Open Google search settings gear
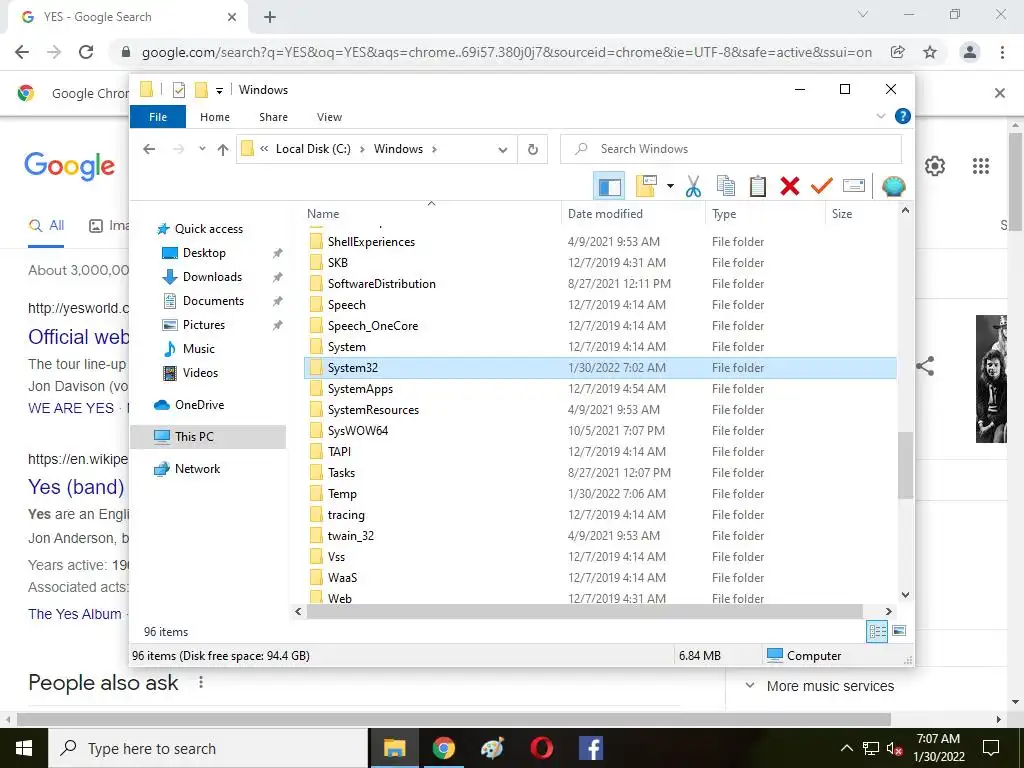The image size is (1024, 768). coord(935,166)
